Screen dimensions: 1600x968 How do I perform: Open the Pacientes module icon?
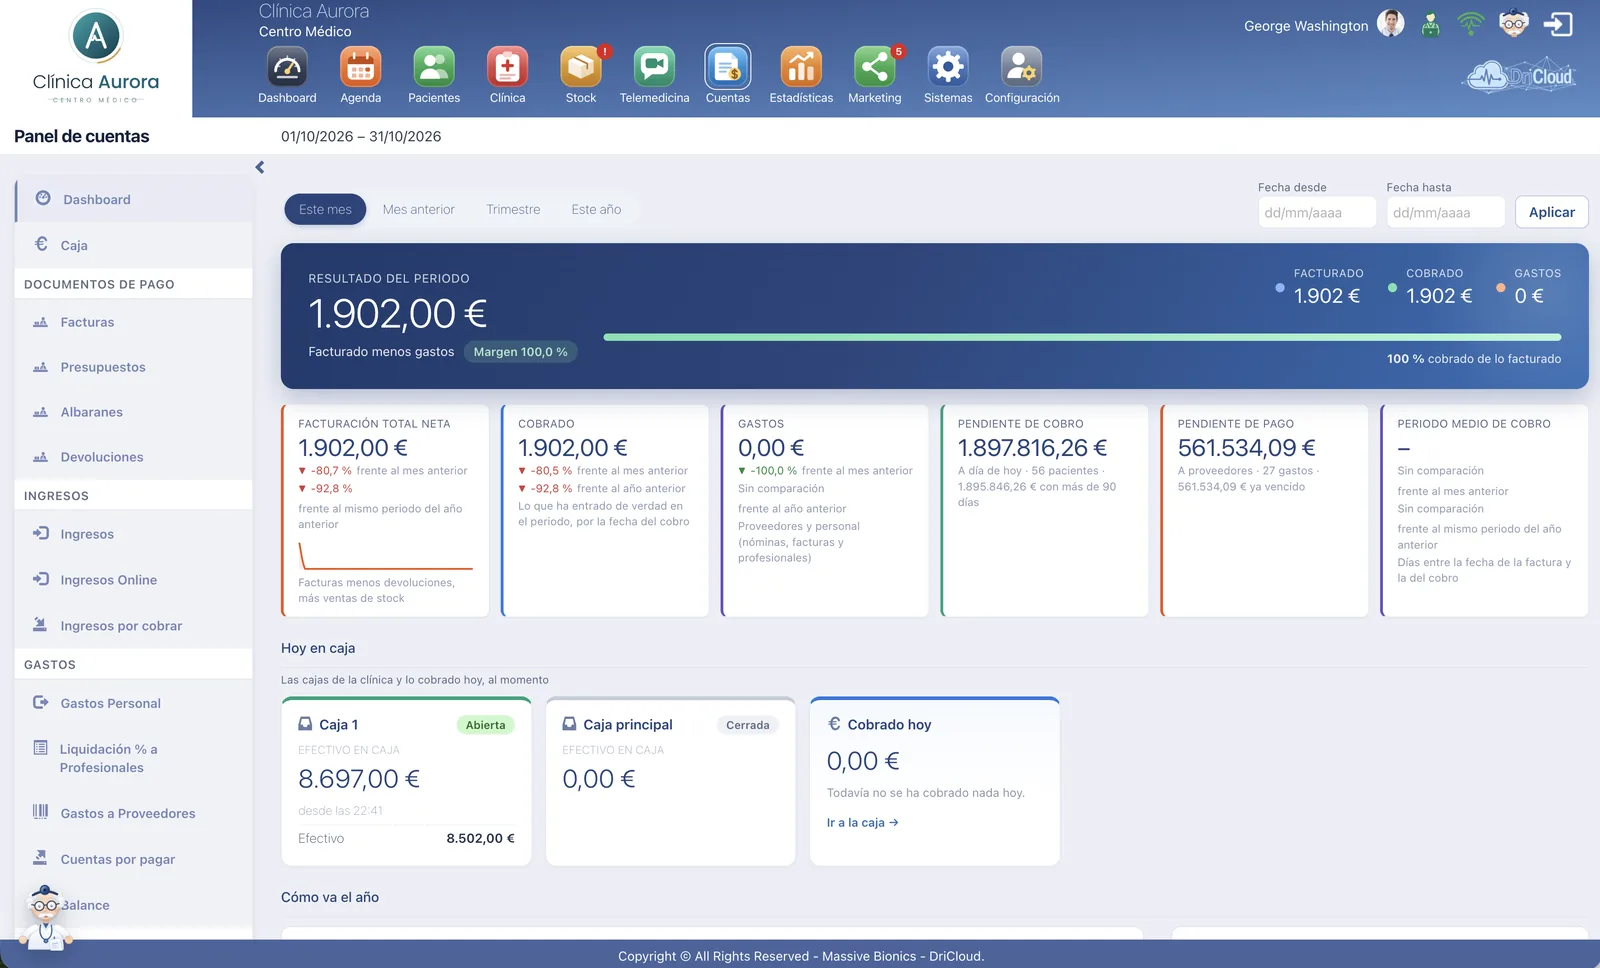434,67
